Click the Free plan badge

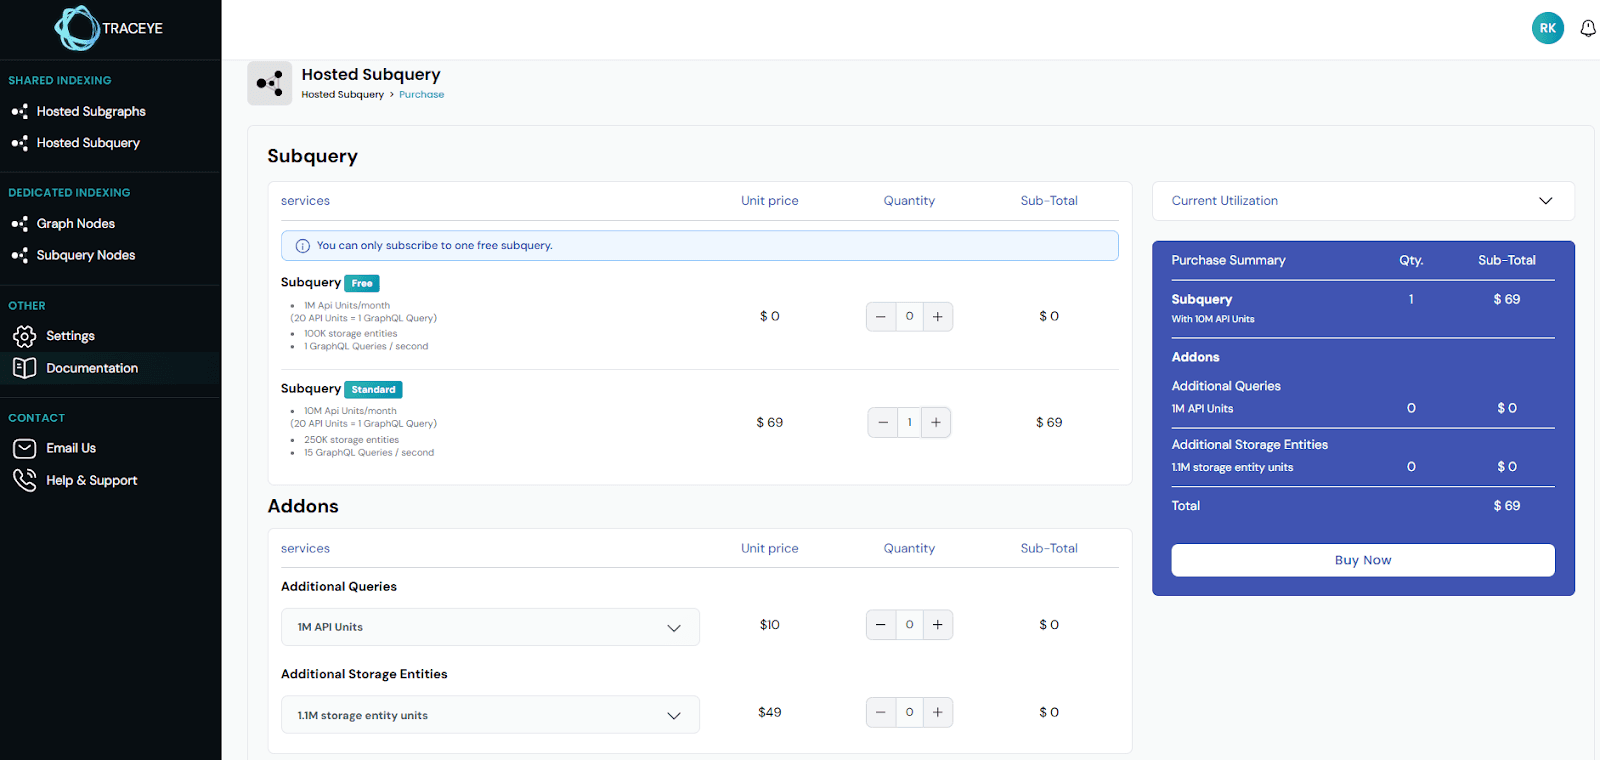[x=362, y=283]
